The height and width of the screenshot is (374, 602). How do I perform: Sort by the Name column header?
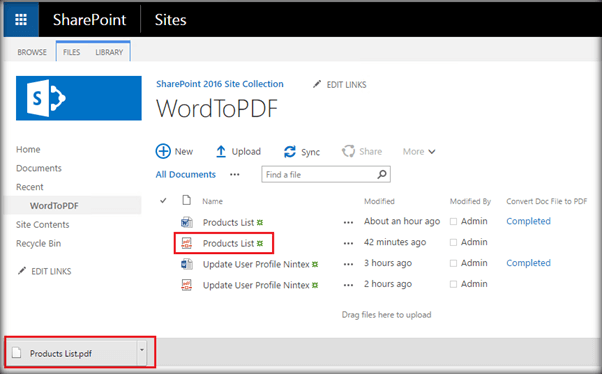(x=212, y=201)
